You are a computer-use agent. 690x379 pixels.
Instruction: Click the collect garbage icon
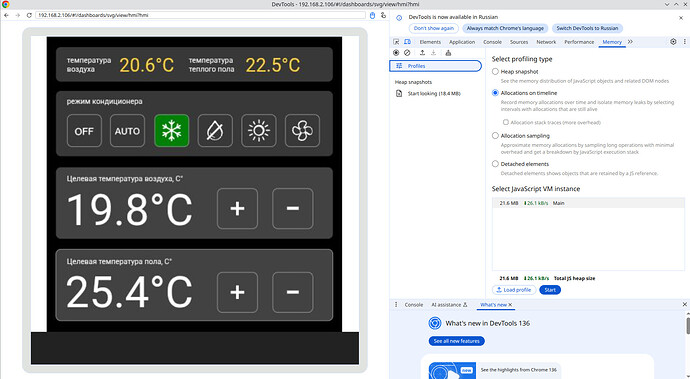pos(448,53)
